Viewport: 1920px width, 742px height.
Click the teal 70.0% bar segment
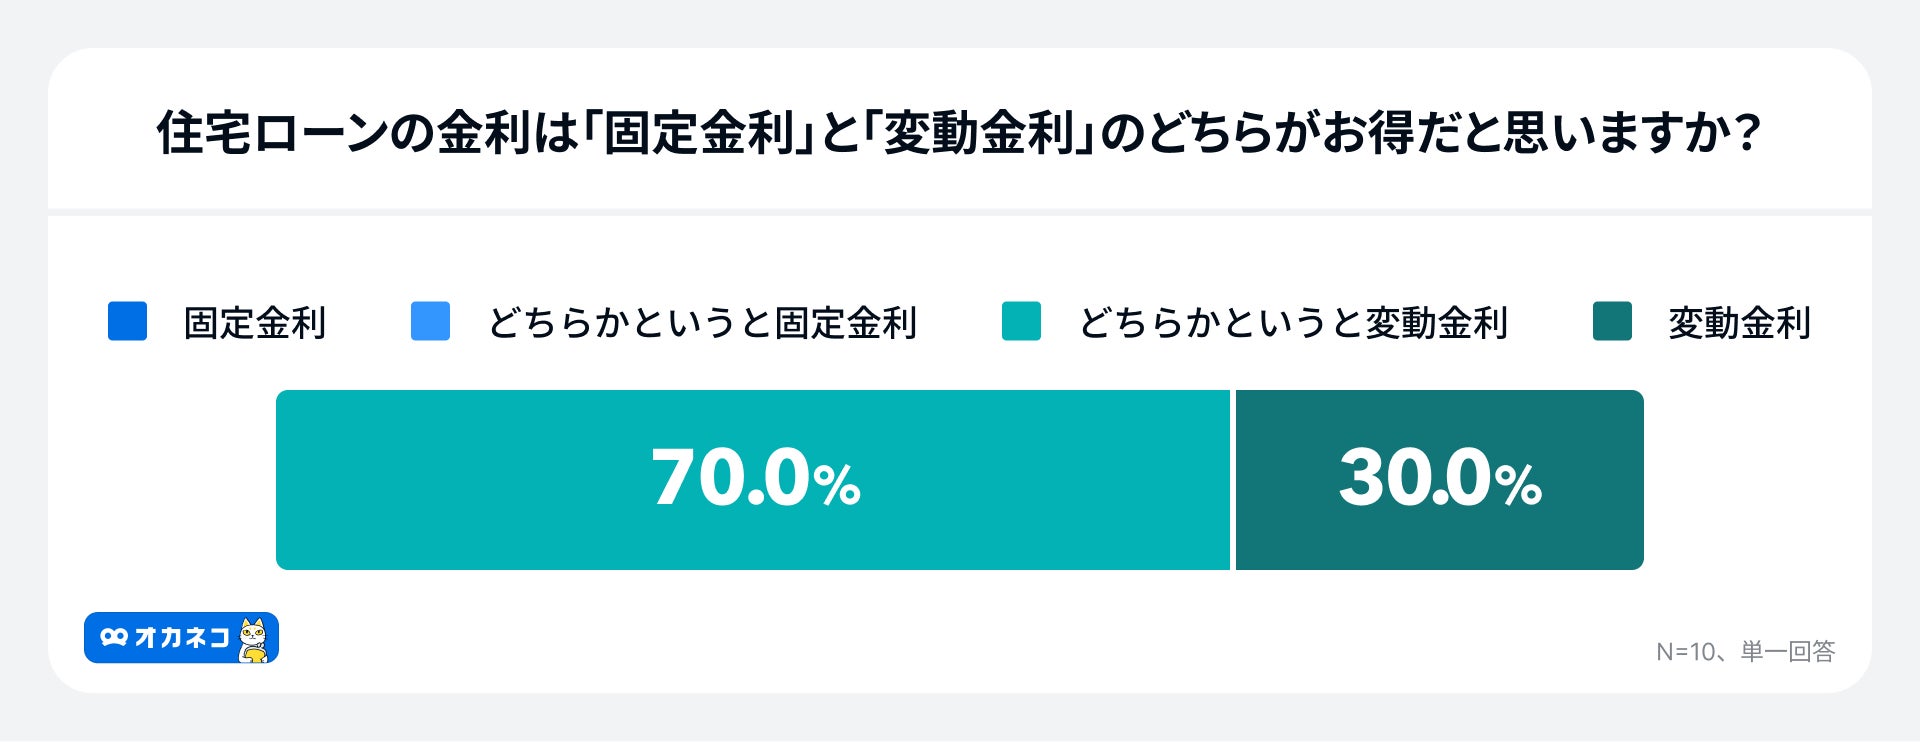point(753,480)
